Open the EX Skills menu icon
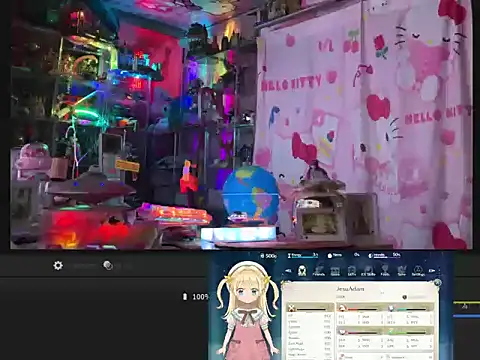 [x=368, y=271]
